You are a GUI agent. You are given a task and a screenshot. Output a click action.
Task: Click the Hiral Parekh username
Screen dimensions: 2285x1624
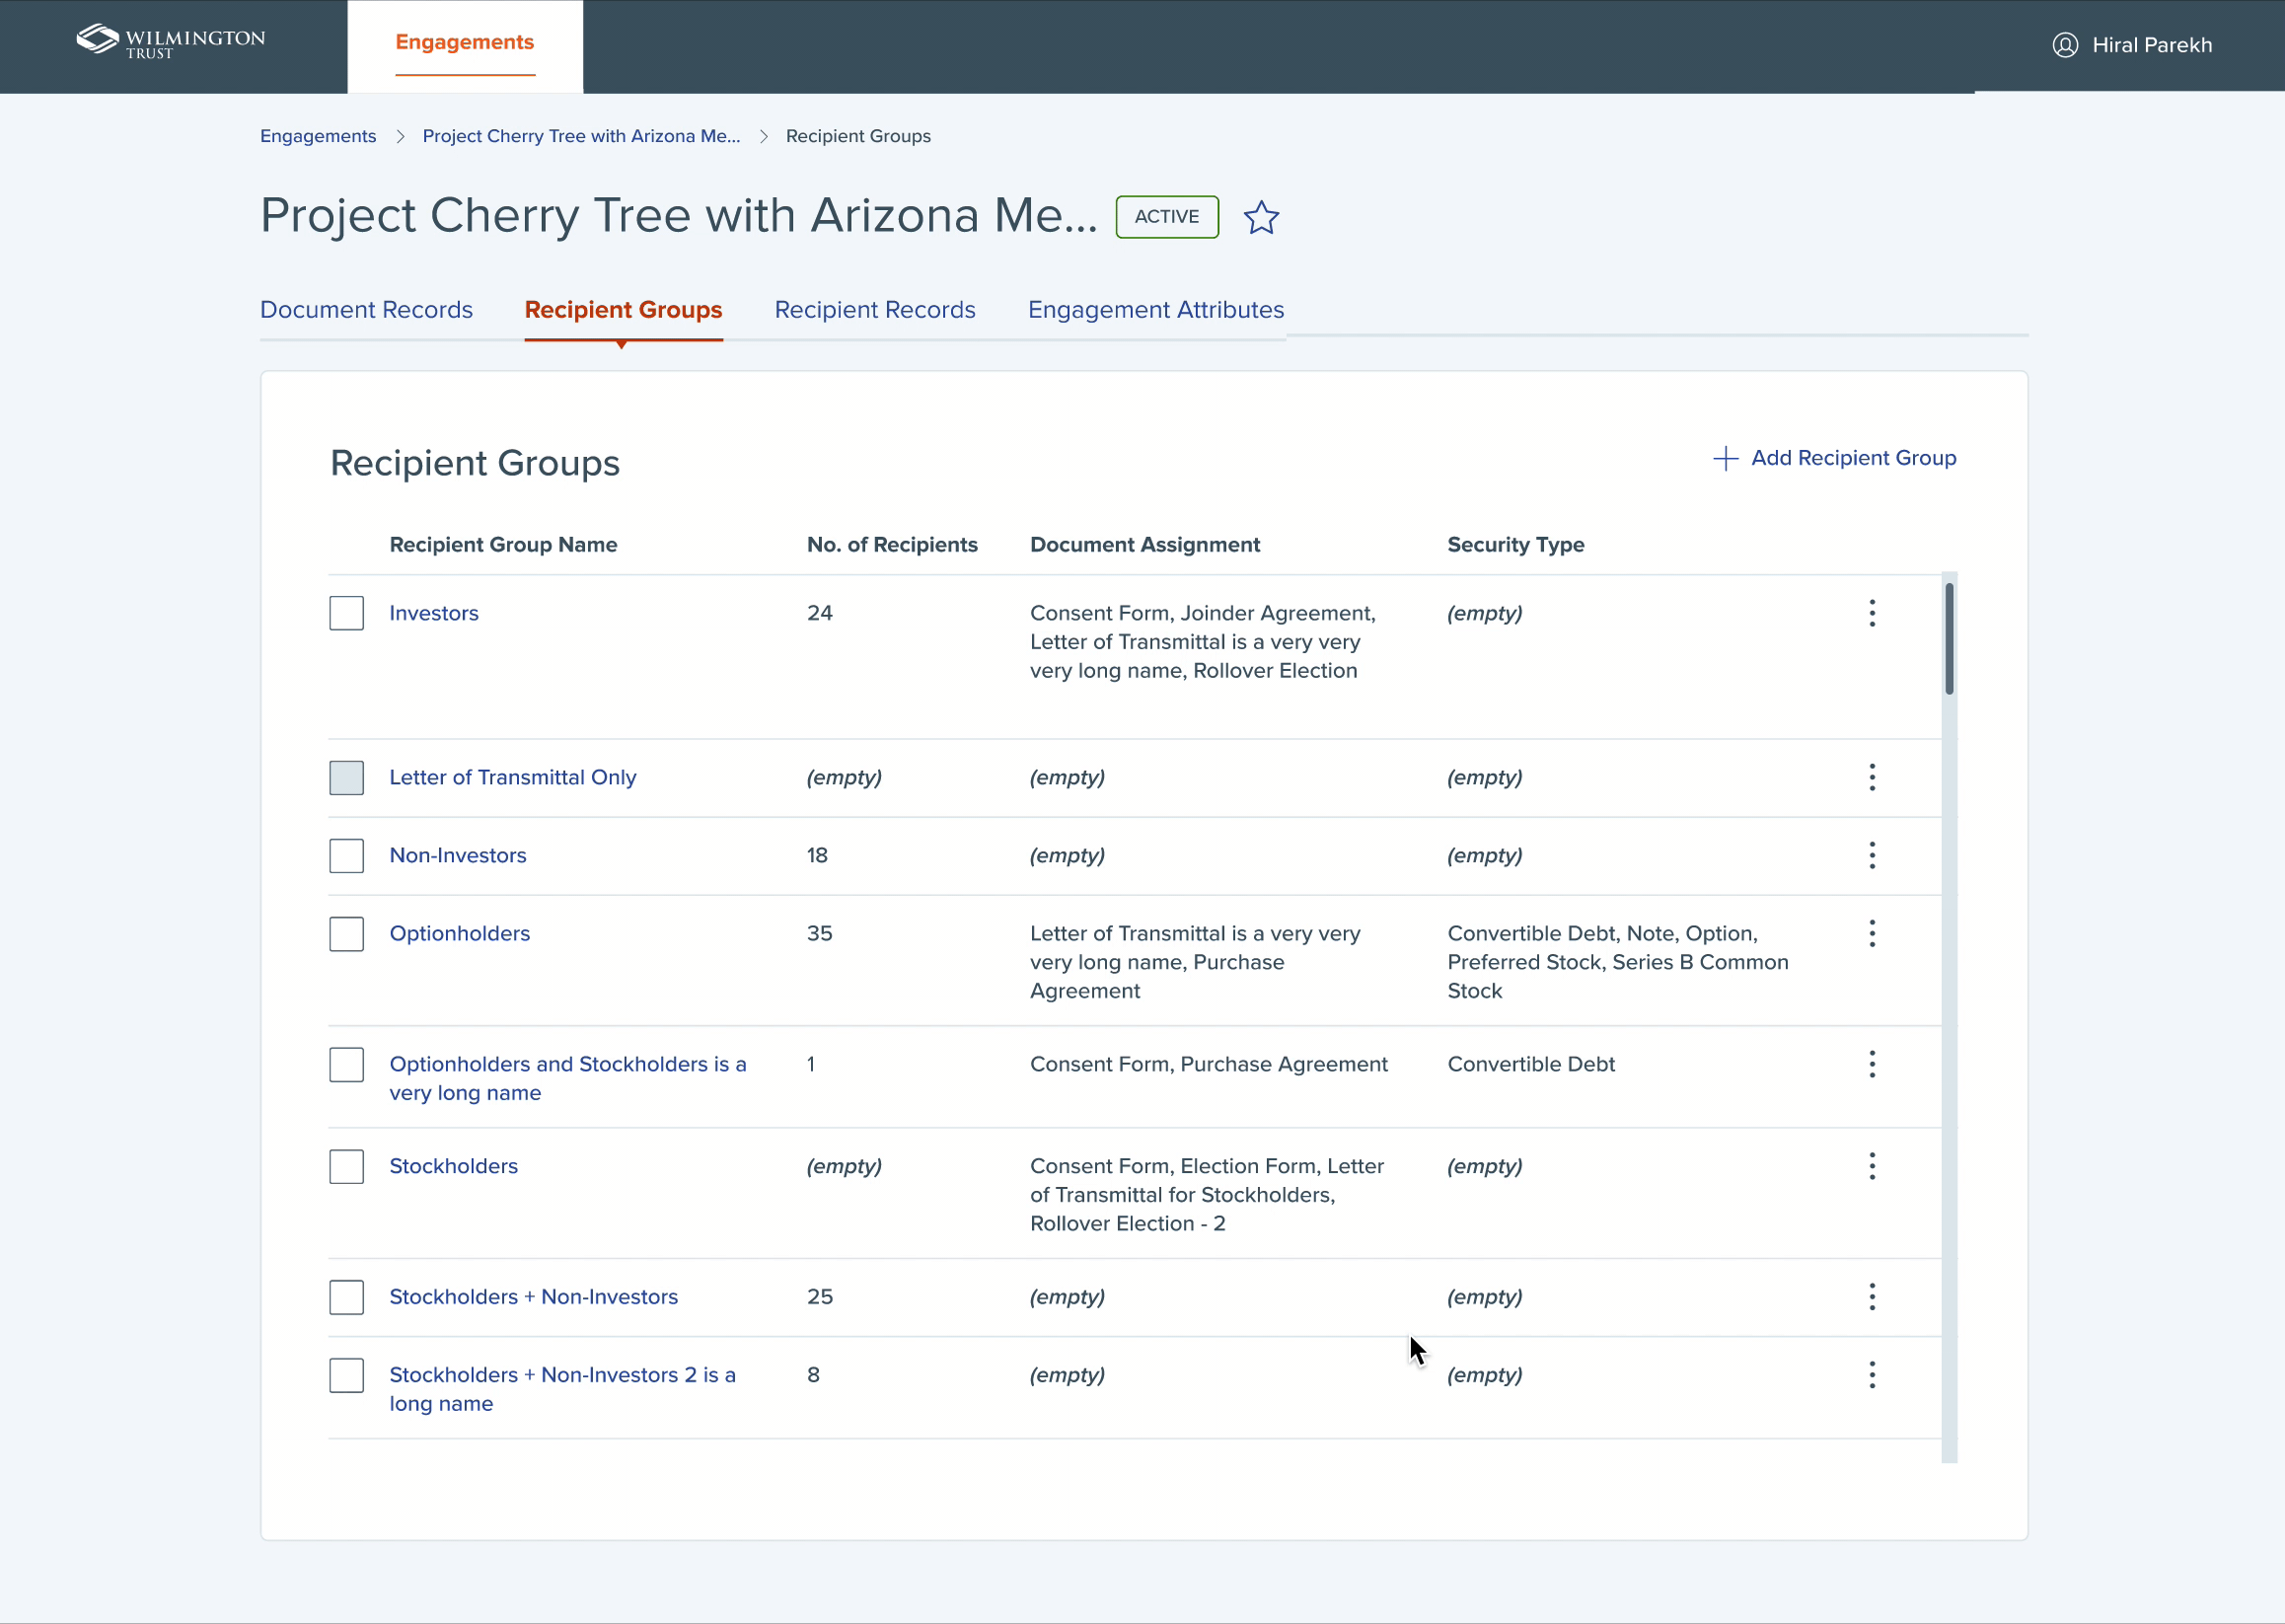click(2152, 45)
